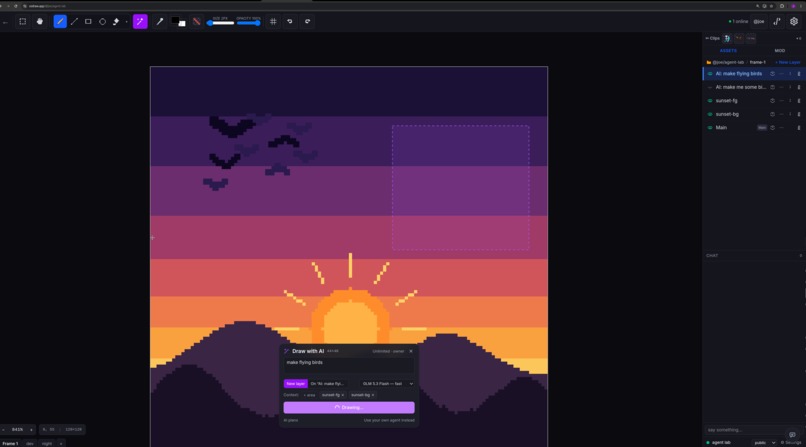Zoom out with the minus button
Viewport: 806px width, 447px height.
pyautogui.click(x=4, y=430)
